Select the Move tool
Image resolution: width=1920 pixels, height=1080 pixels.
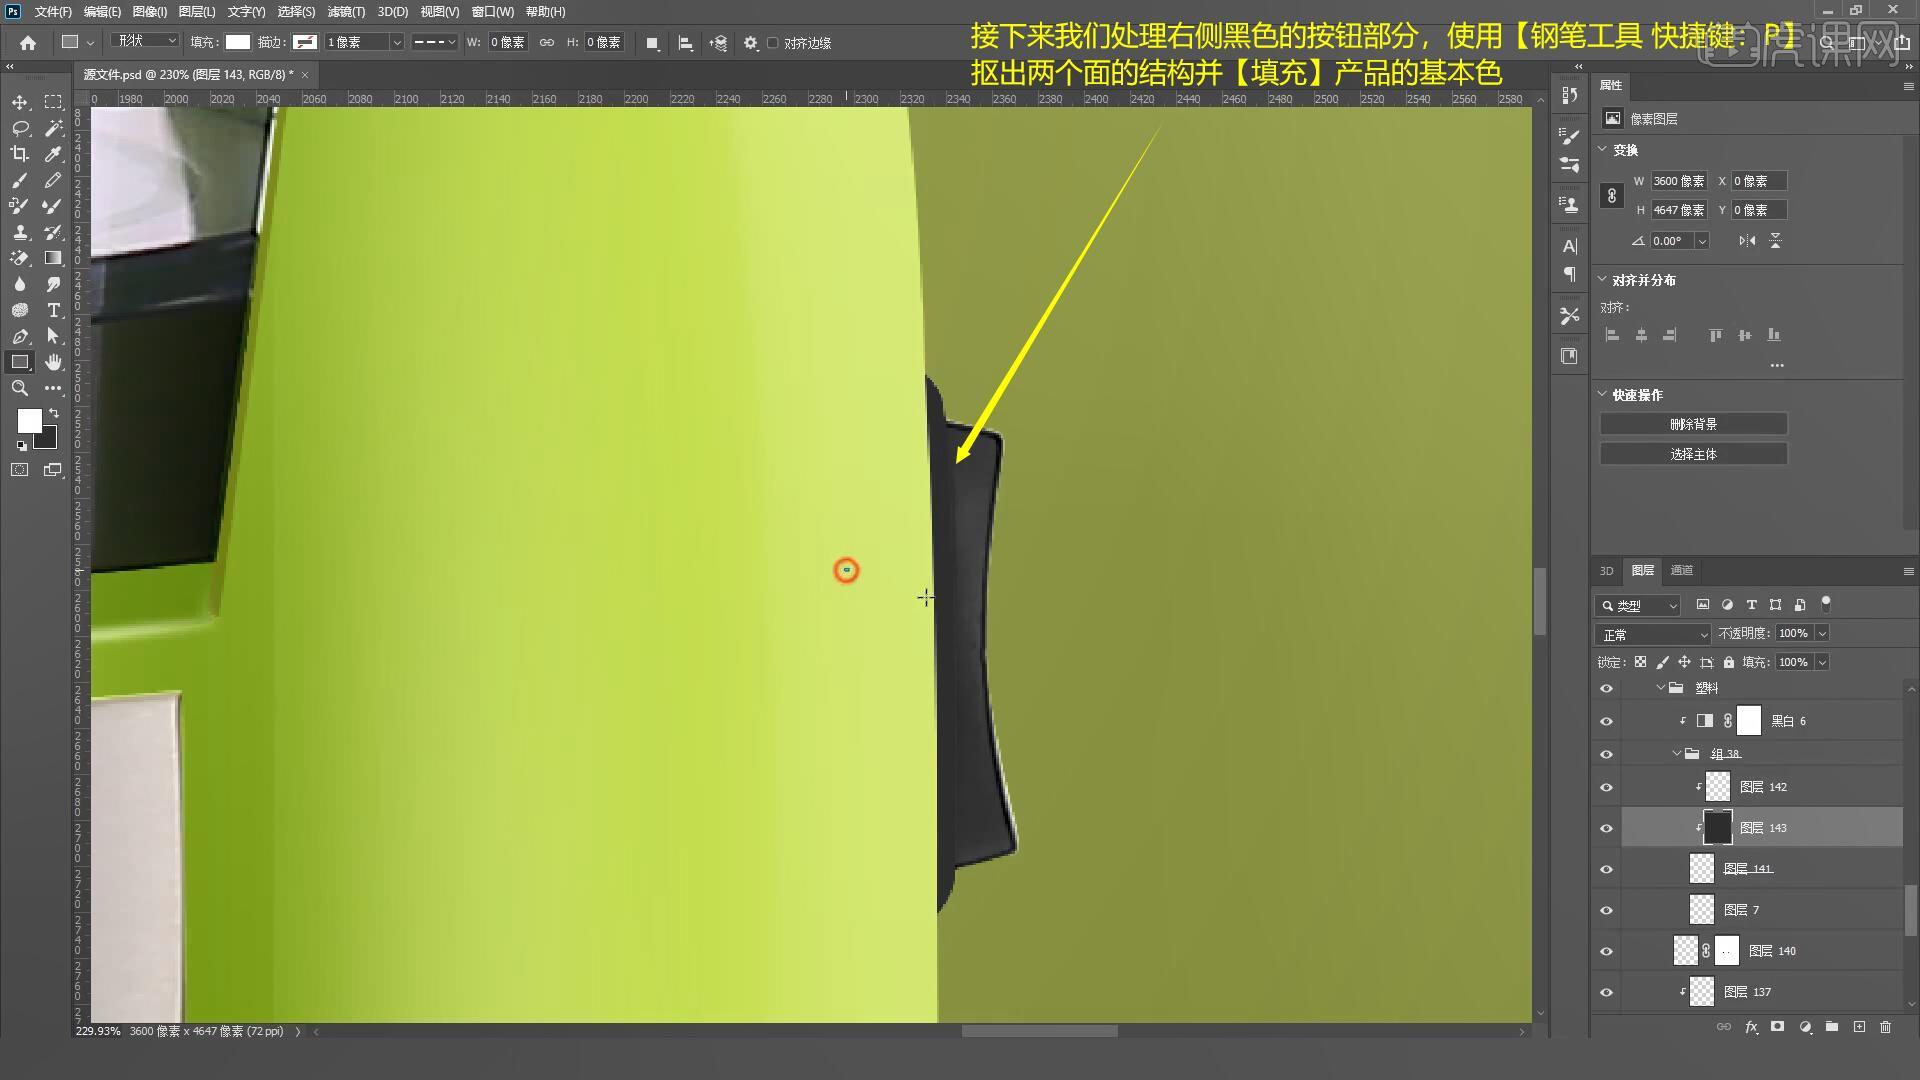(x=19, y=102)
